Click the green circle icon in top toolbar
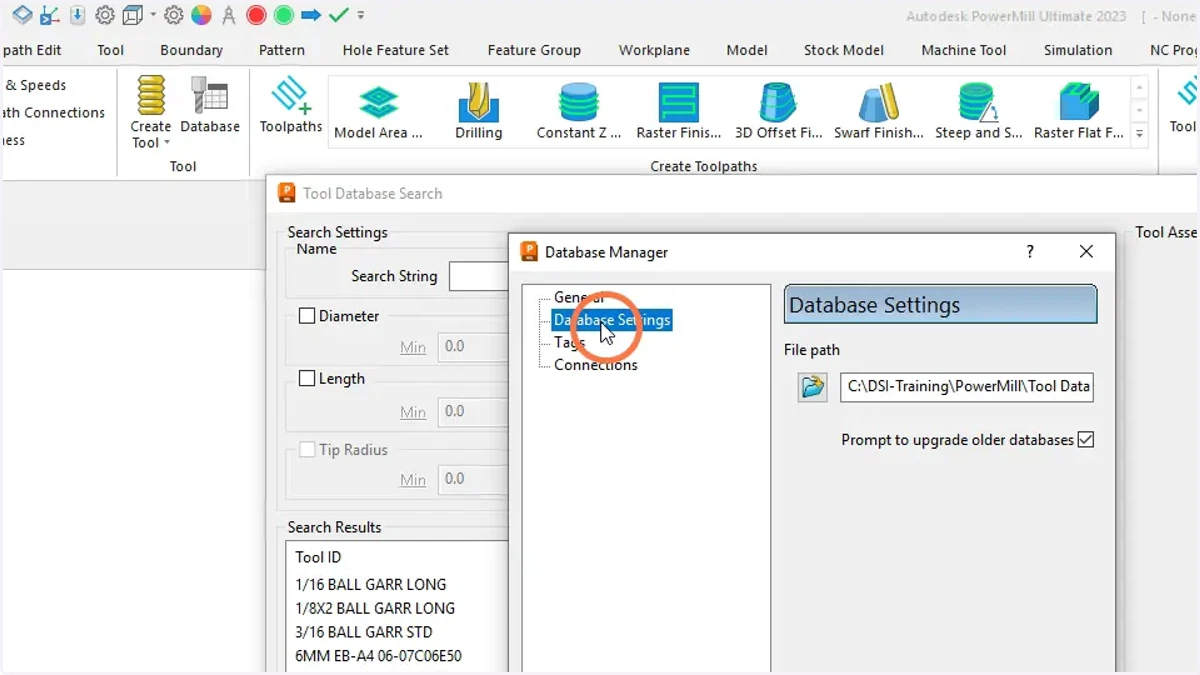 pyautogui.click(x=284, y=15)
